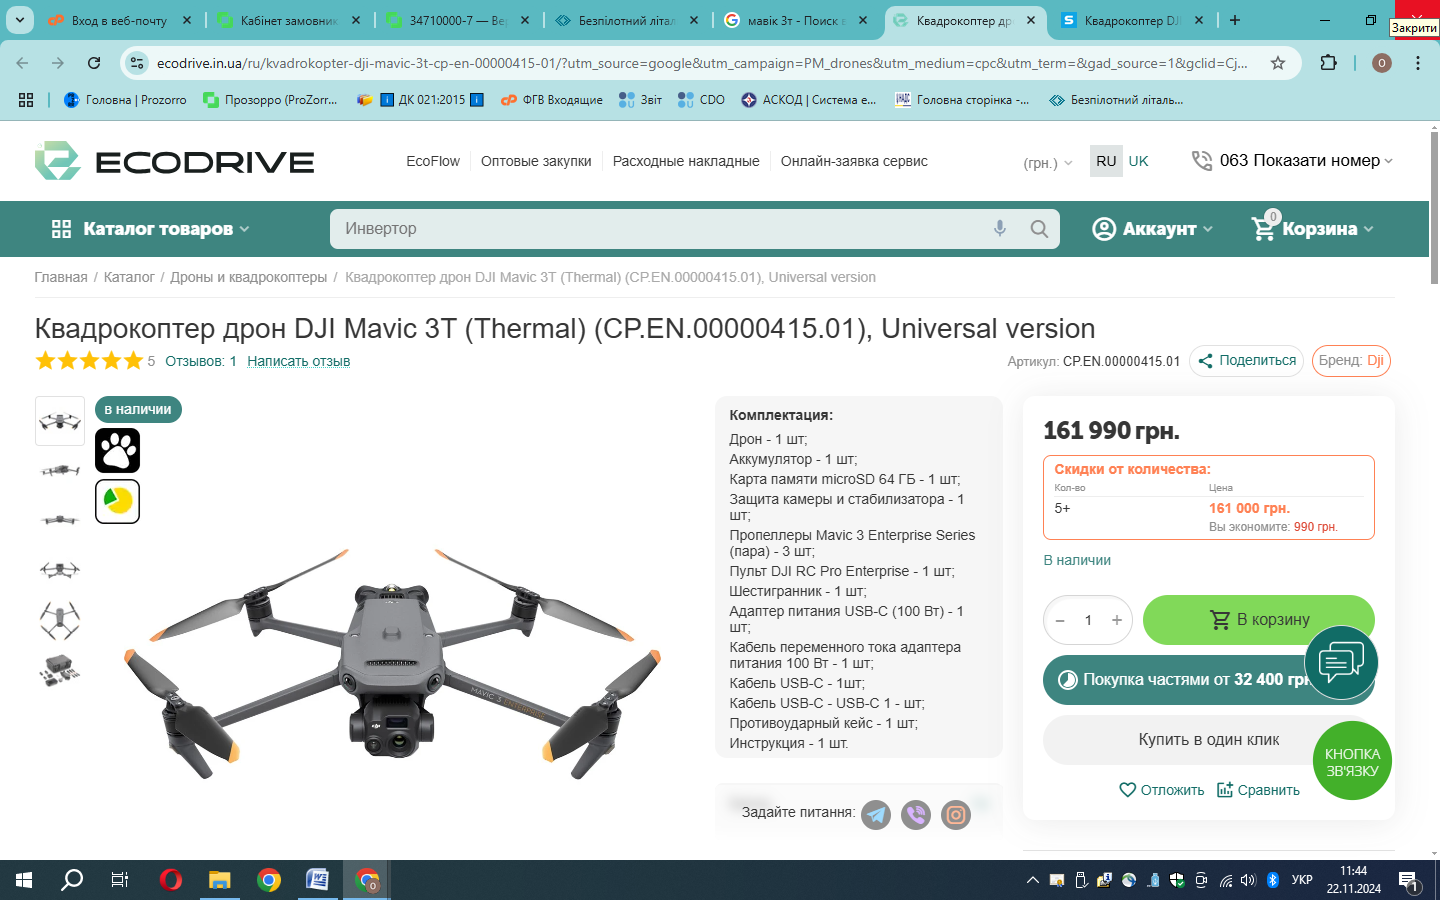The height and width of the screenshot is (900, 1440).
Task: Click the ECODRIVE logo
Action: [x=174, y=161]
